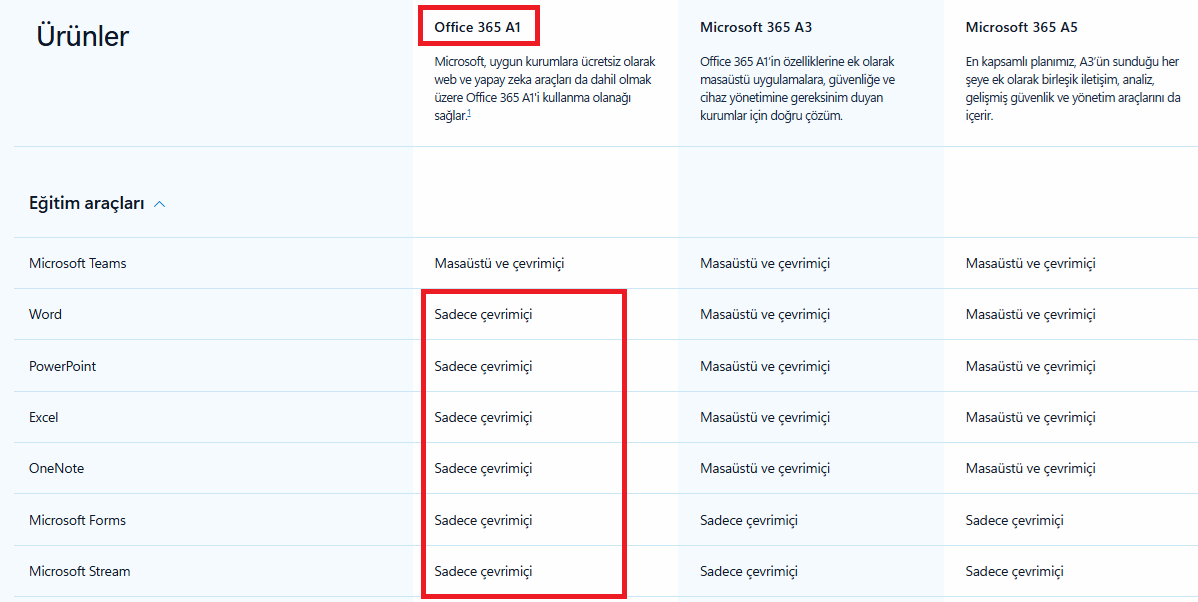Select the Word row label
The height and width of the screenshot is (602, 1198).
click(x=45, y=315)
